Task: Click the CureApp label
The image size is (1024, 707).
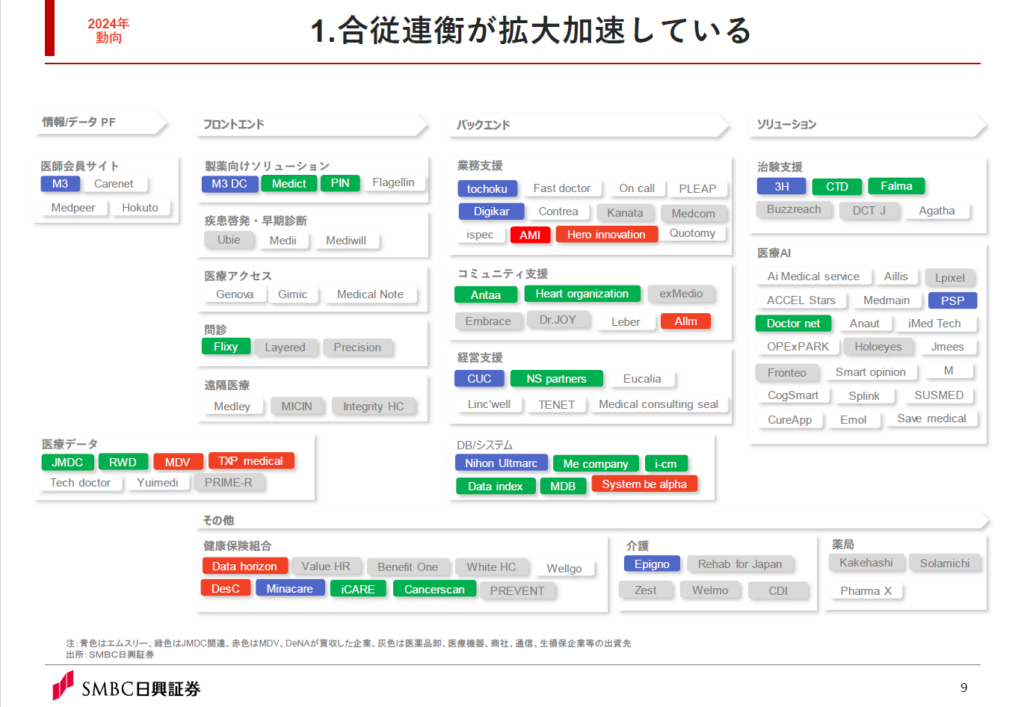Action: 790,420
